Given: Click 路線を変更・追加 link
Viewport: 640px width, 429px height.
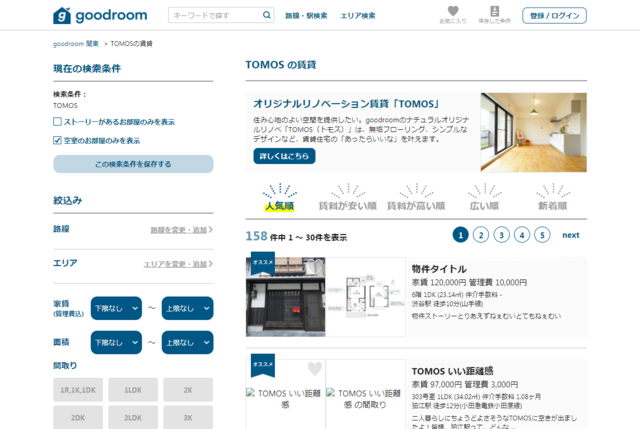Looking at the screenshot, I should pos(182,230).
